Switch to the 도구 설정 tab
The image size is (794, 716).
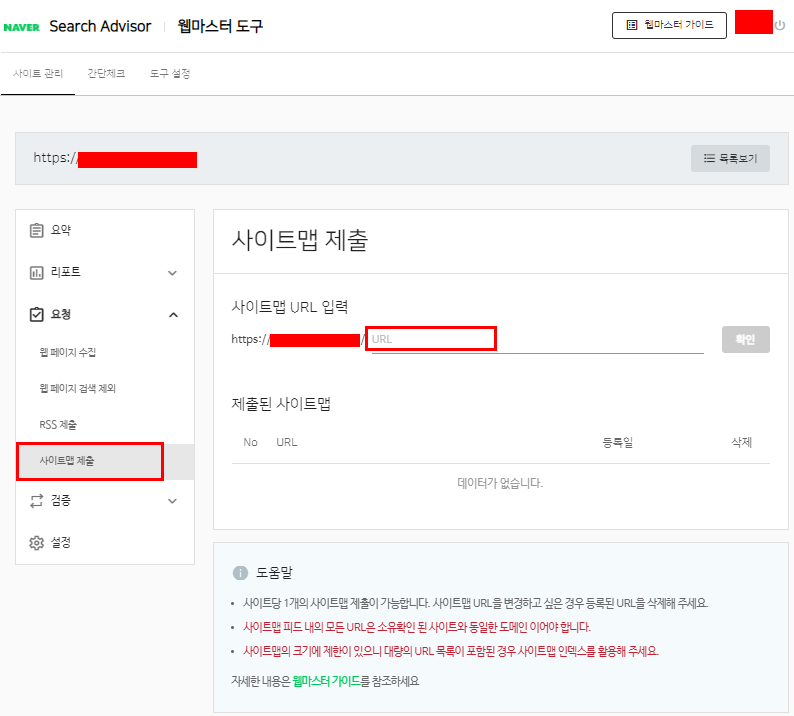(x=170, y=73)
